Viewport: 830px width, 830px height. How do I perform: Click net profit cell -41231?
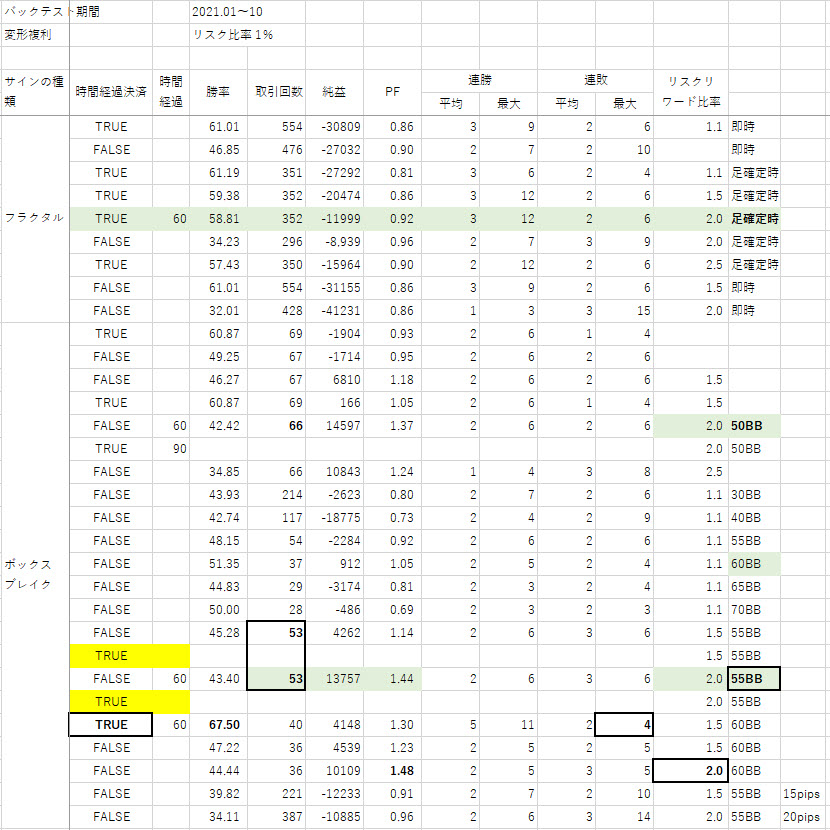point(335,311)
